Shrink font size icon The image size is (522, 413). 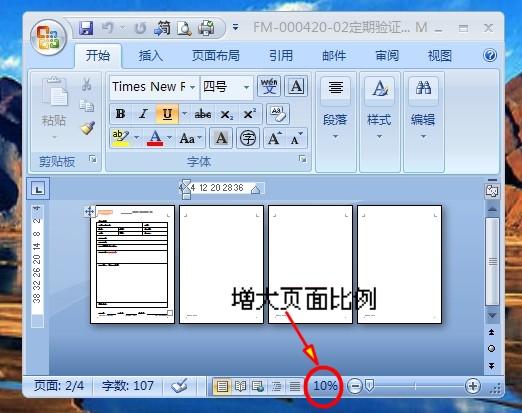point(296,138)
